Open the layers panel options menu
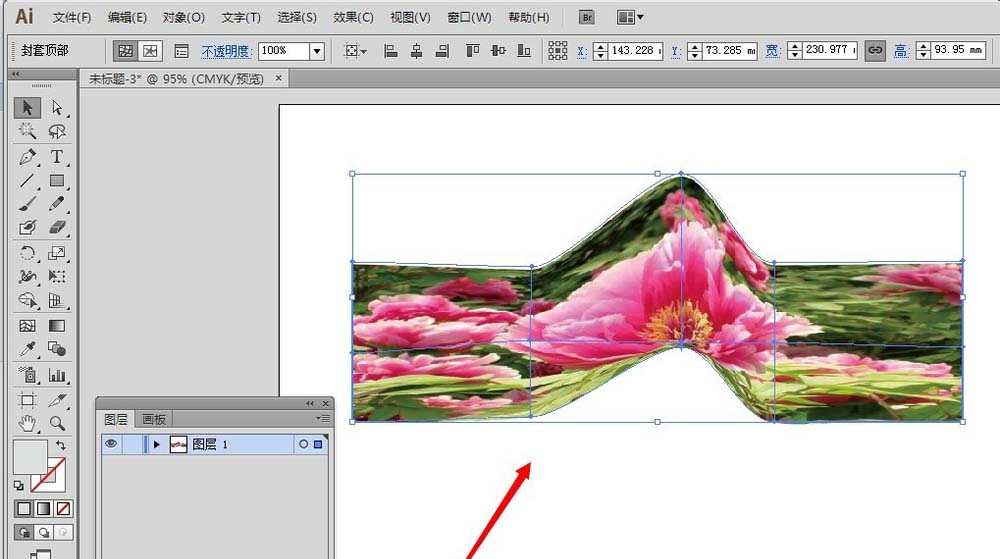Viewport: 1000px width, 559px height. 323,418
